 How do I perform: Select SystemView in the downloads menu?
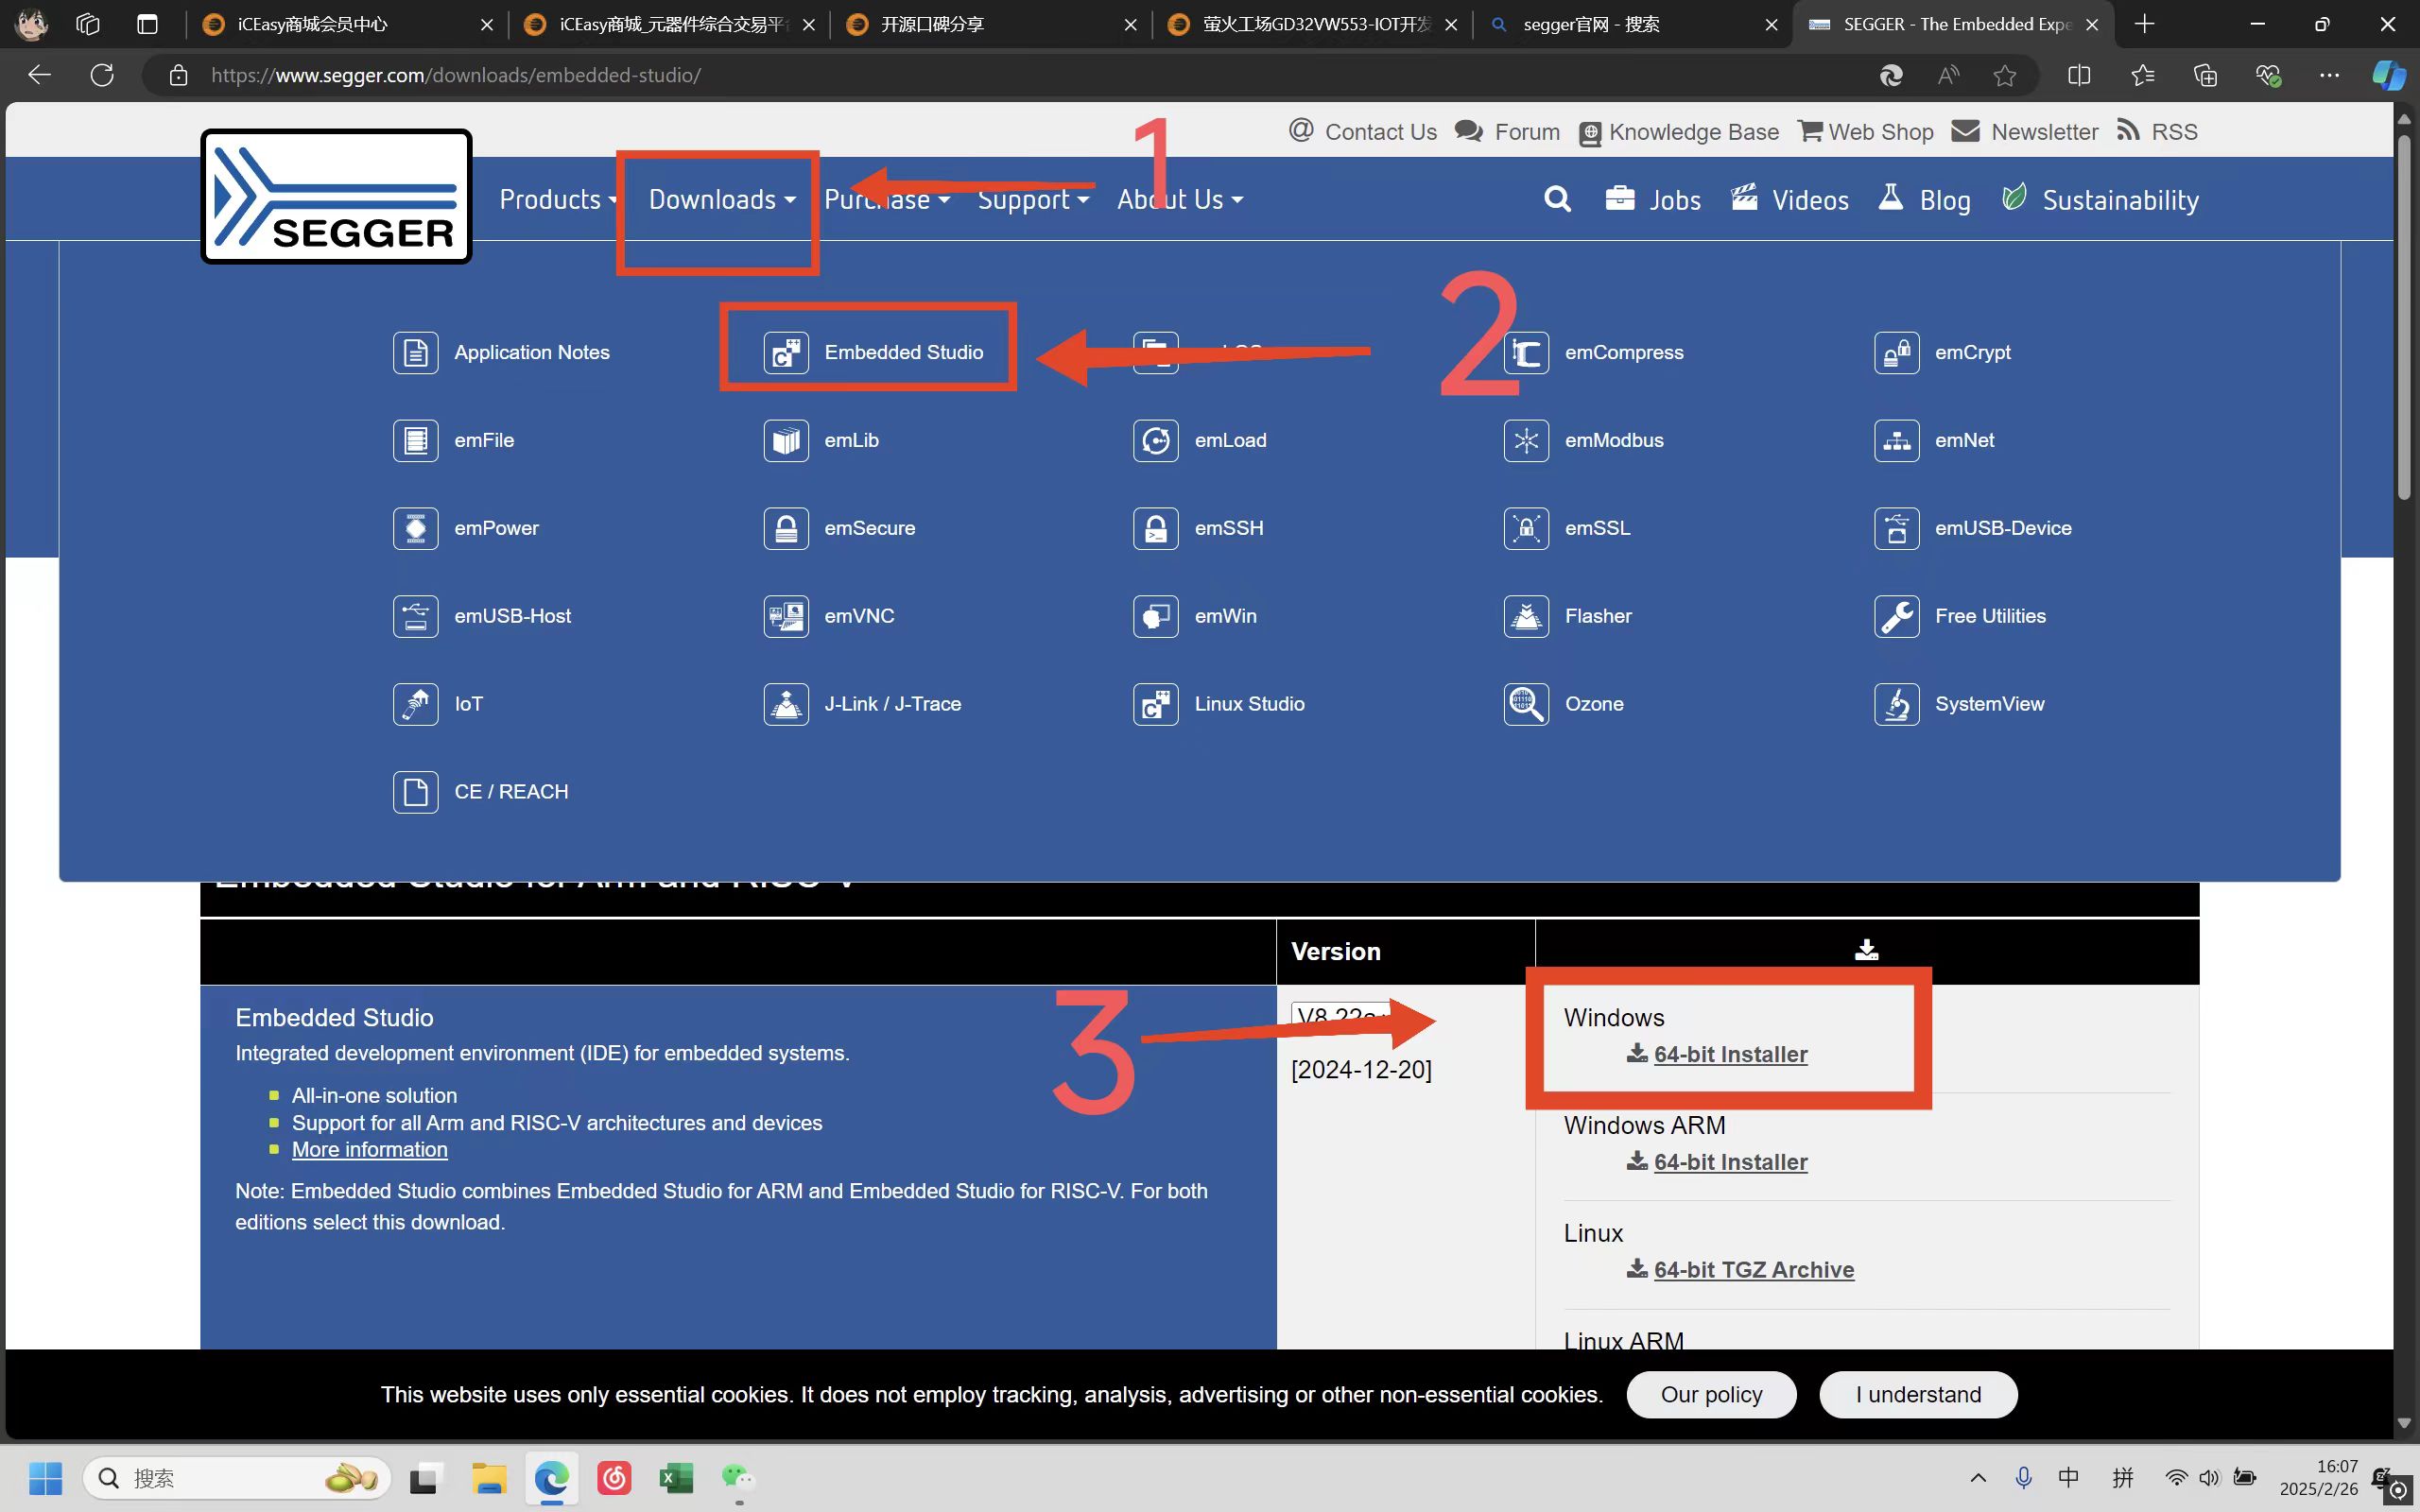coord(1988,704)
